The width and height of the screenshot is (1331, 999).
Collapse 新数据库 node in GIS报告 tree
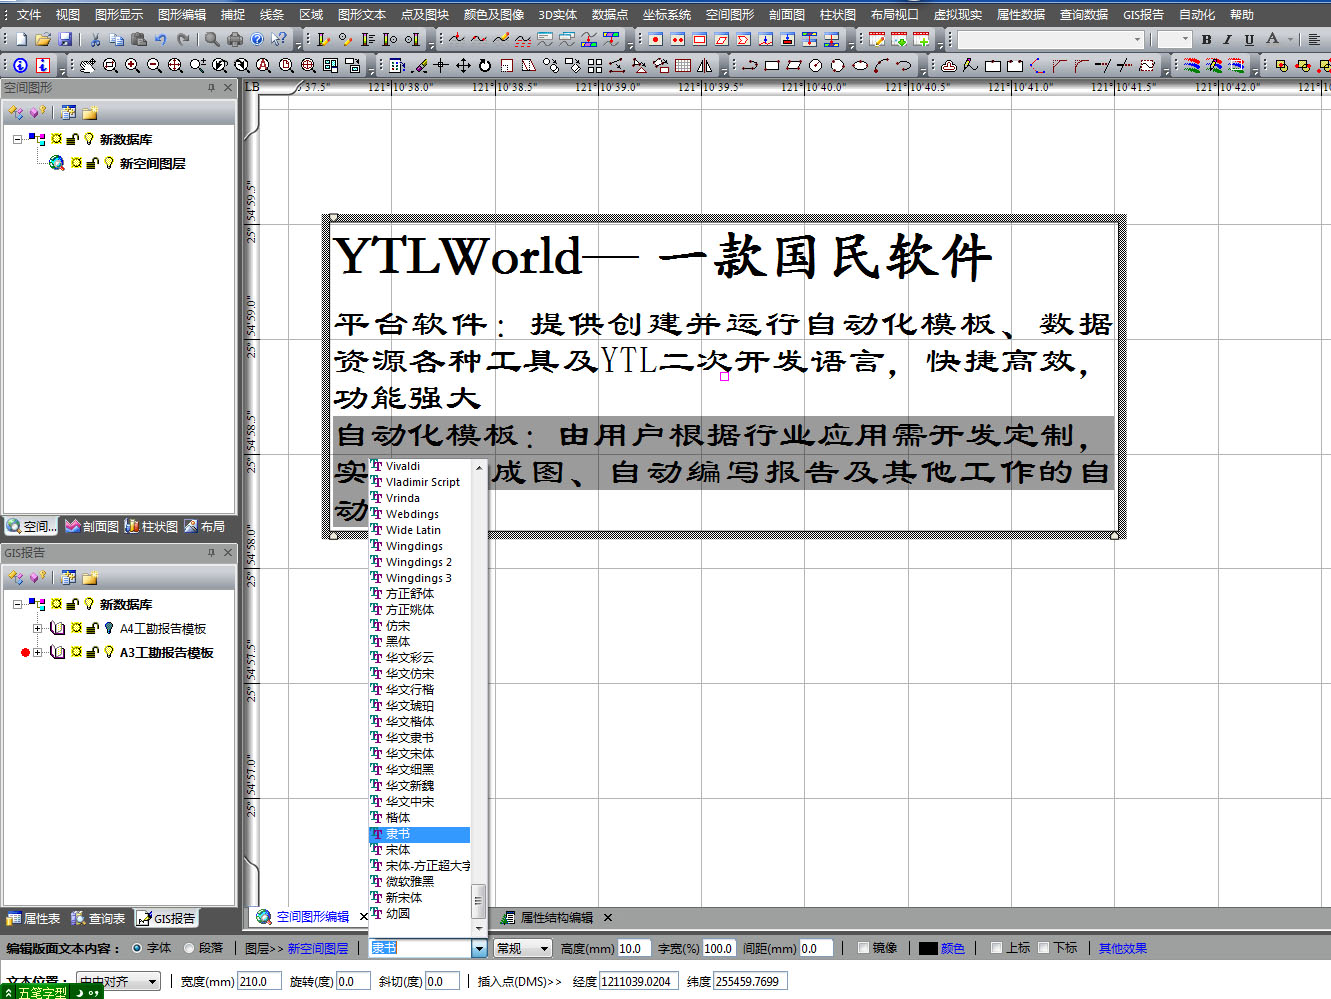pyautogui.click(x=17, y=604)
